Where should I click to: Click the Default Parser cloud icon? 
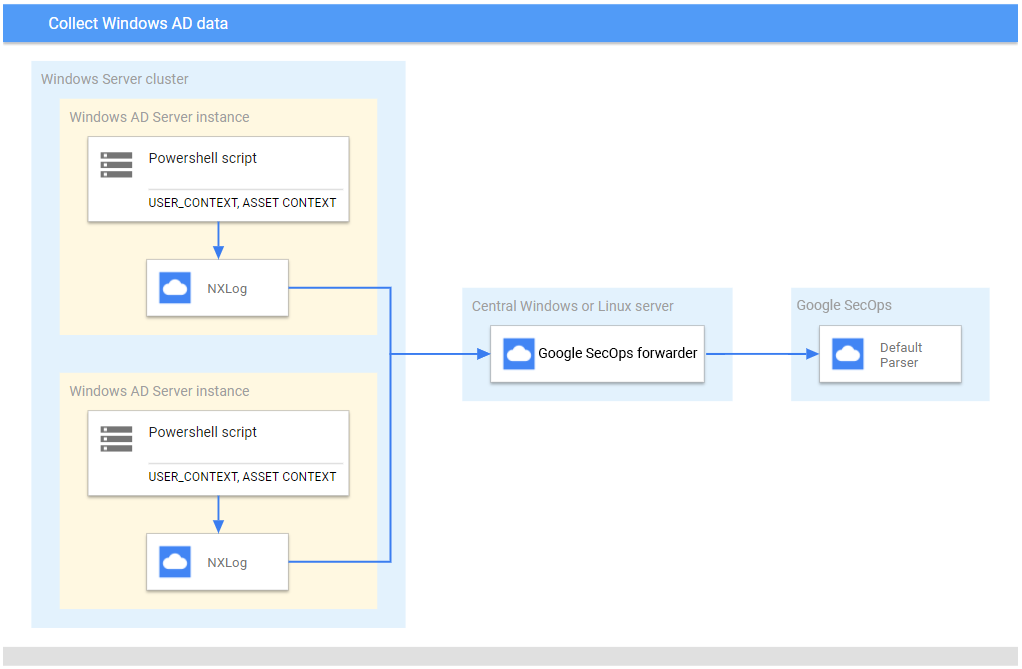pyautogui.click(x=846, y=354)
